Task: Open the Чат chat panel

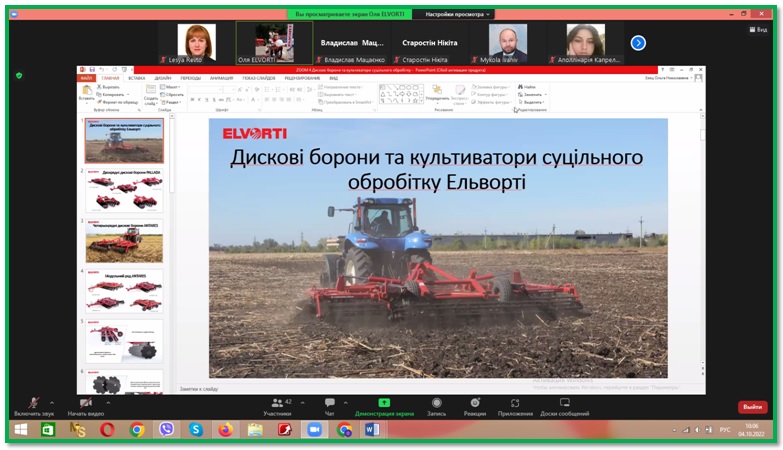Action: click(330, 407)
